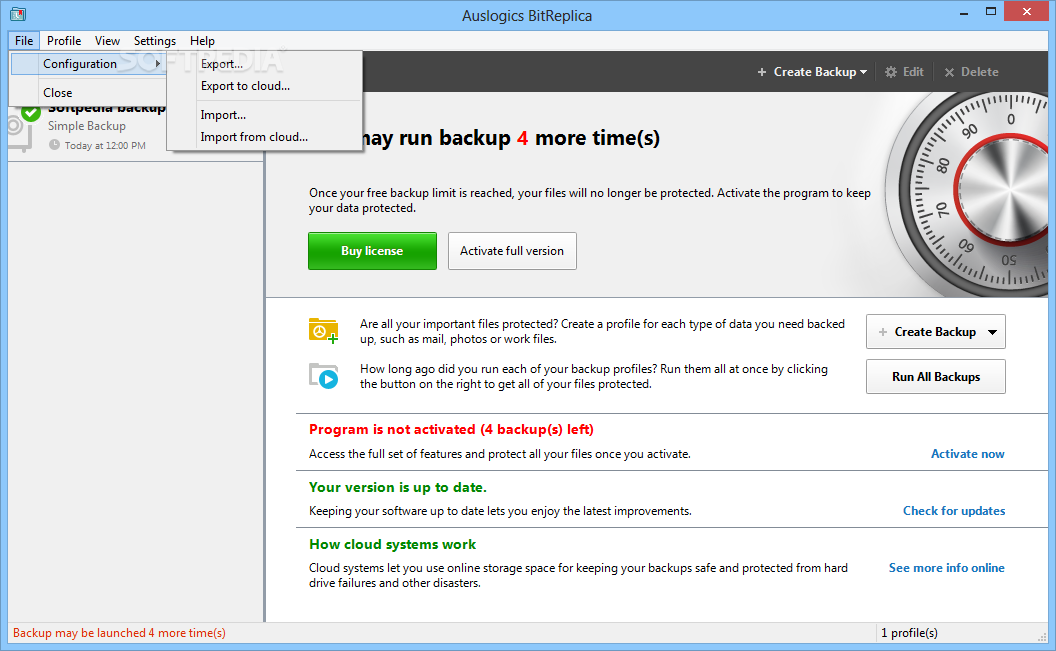Click the Edit gear icon in toolbar
1056x651 pixels.
pos(891,72)
